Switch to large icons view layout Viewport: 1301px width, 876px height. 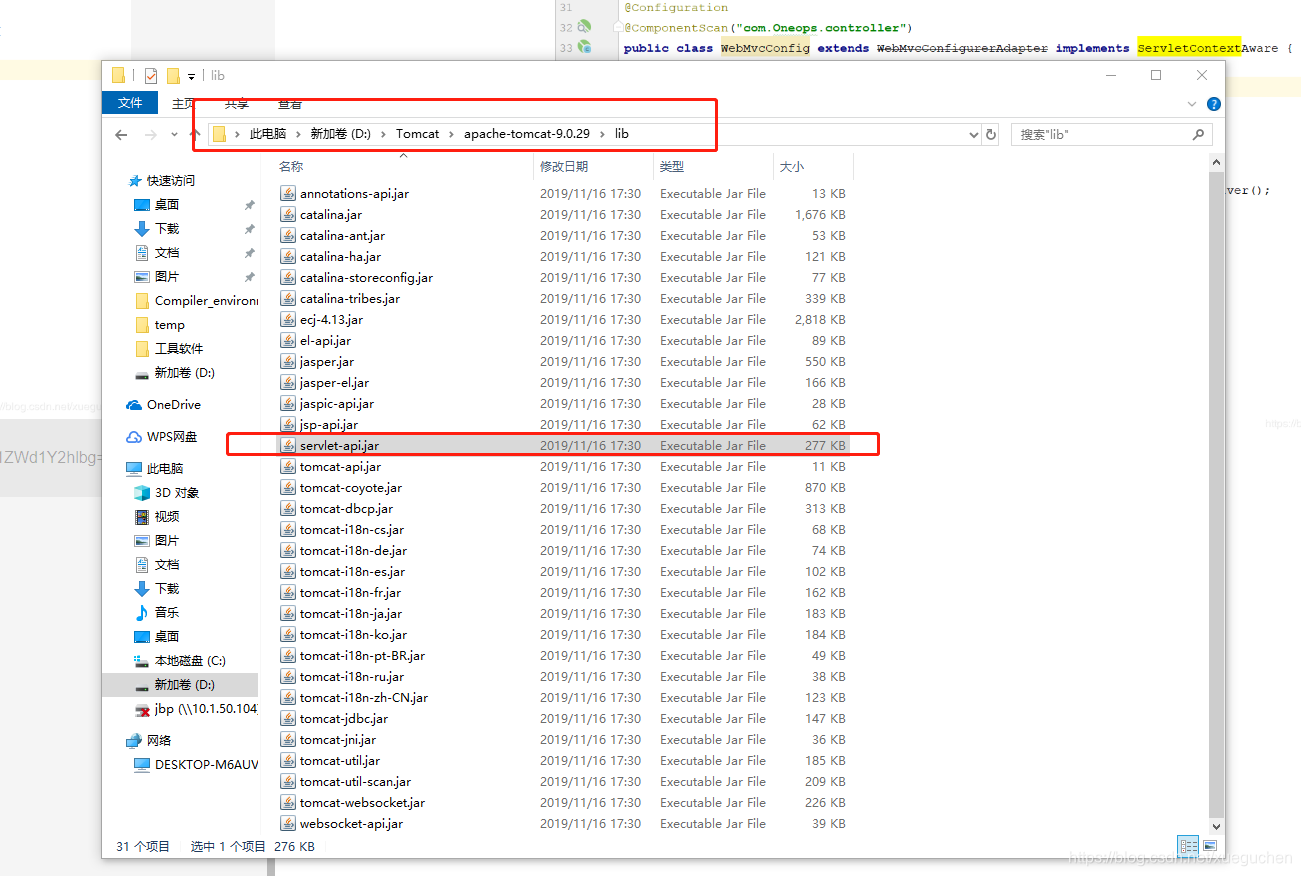point(1209,846)
